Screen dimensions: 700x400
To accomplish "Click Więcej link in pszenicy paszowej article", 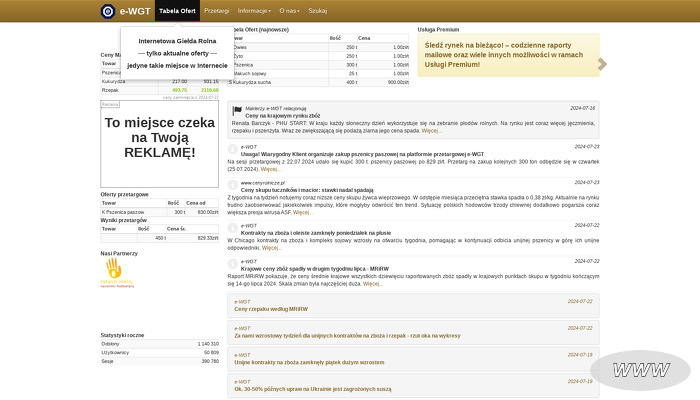I will coord(271,169).
